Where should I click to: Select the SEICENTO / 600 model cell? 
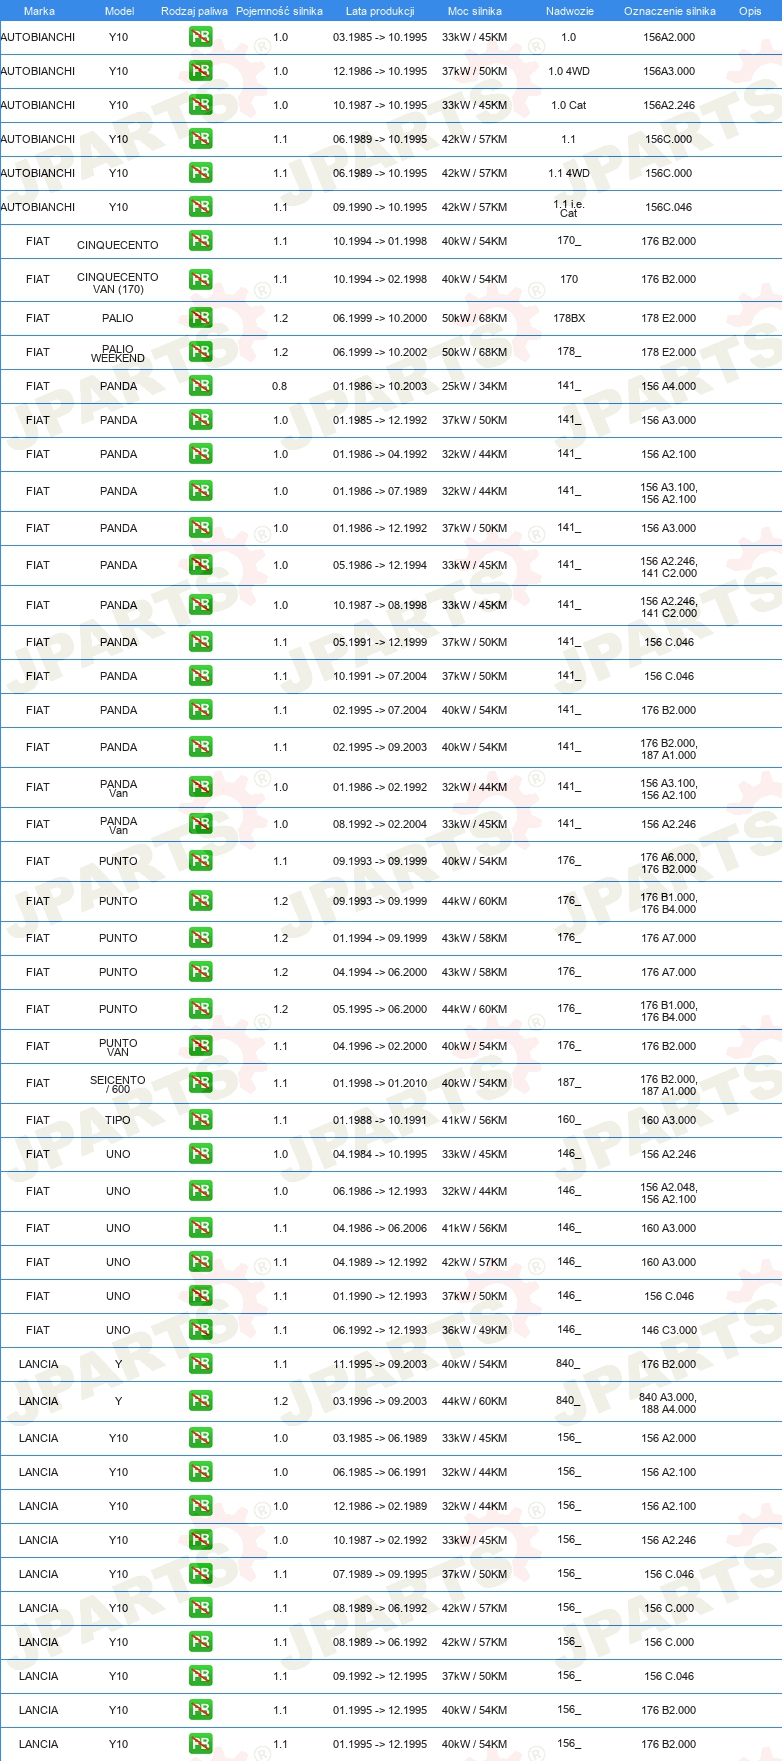[x=118, y=1084]
